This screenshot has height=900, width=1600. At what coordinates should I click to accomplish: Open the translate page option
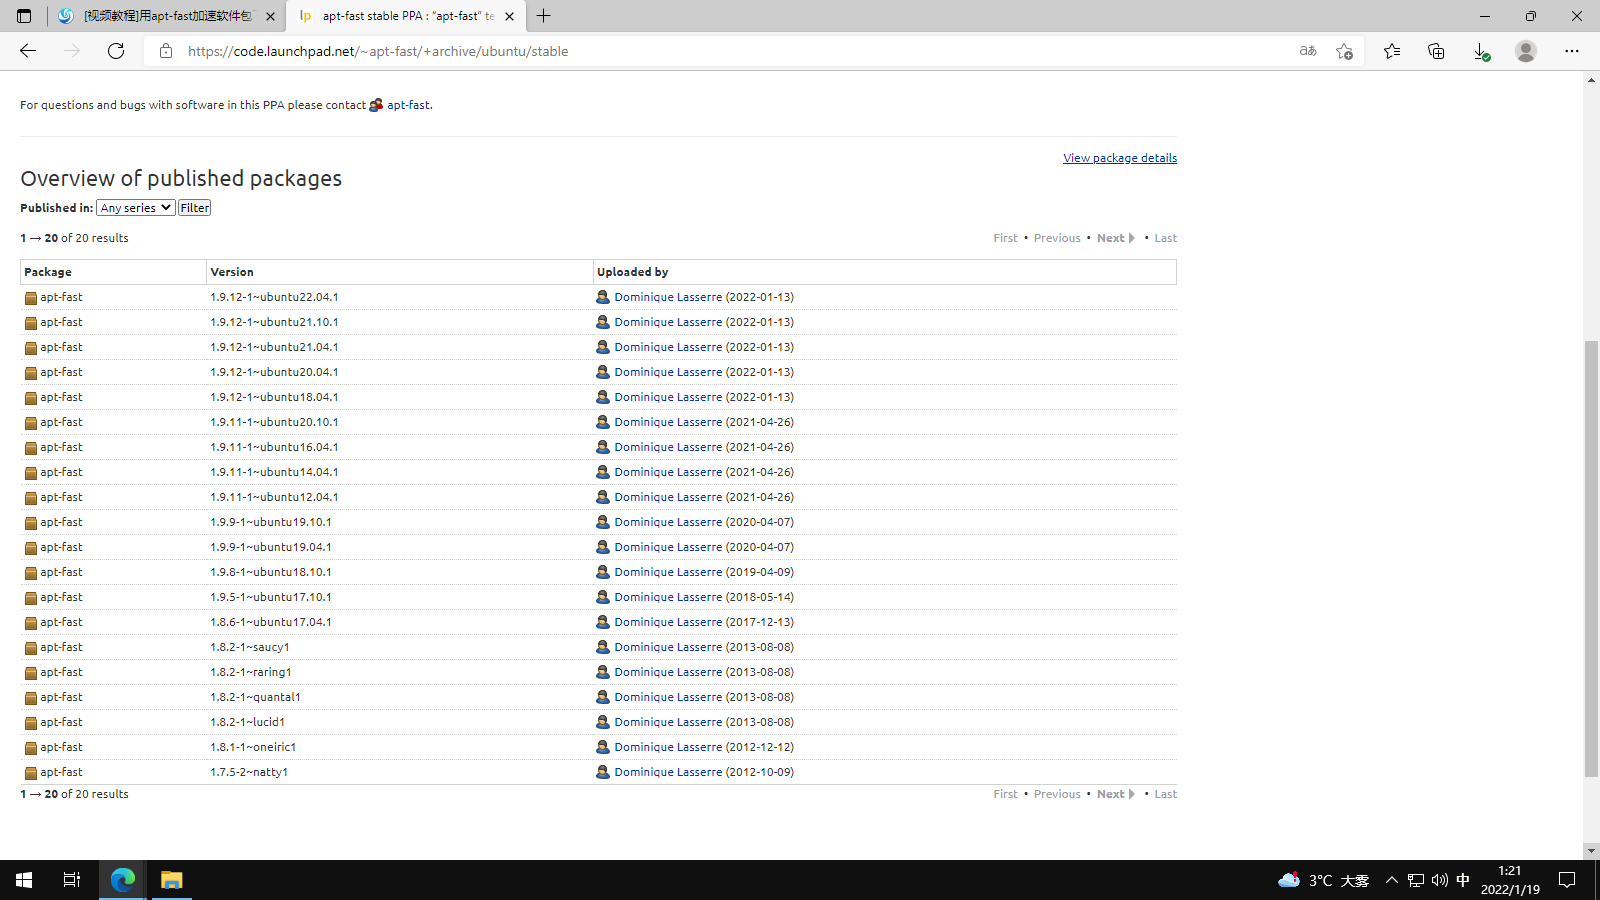(x=1308, y=51)
